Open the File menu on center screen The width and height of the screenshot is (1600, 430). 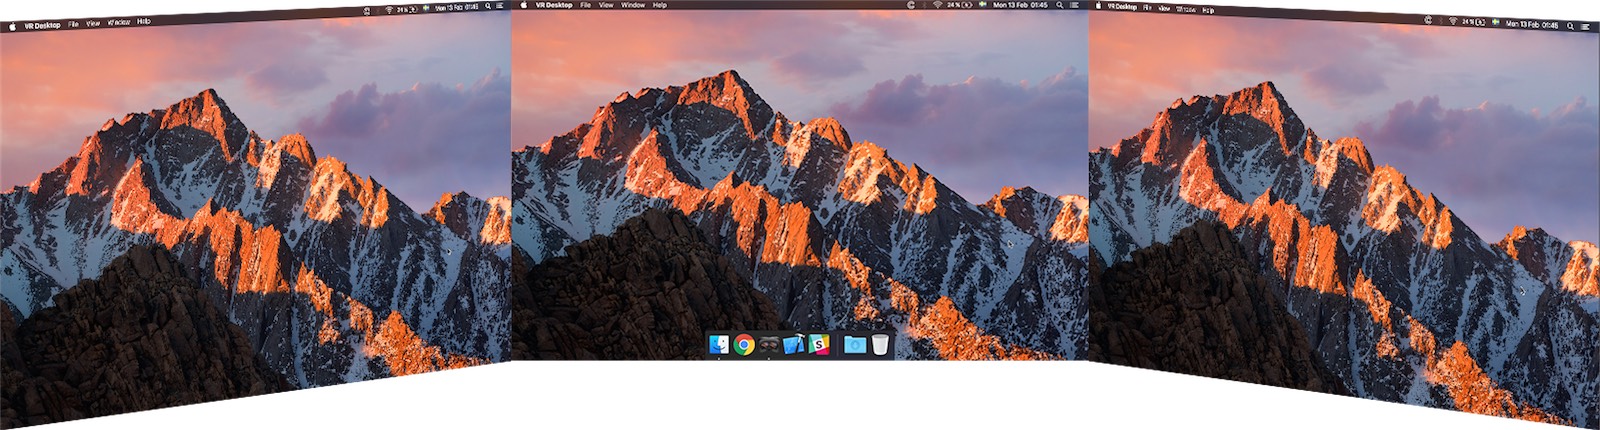tap(586, 5)
